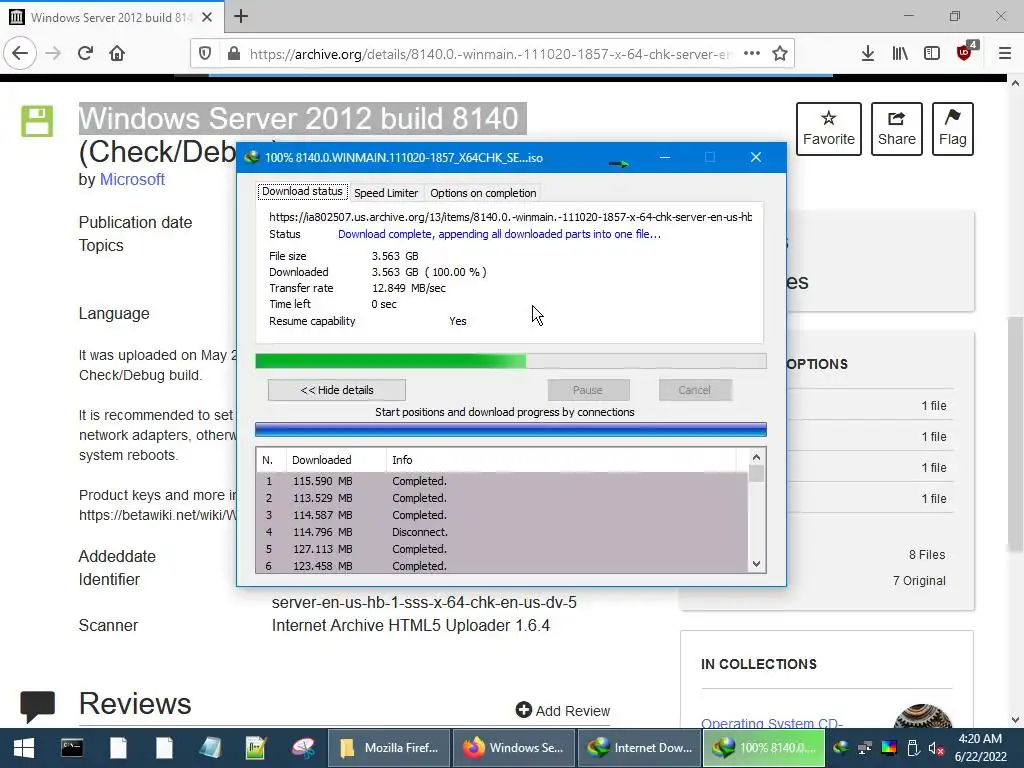Viewport: 1024px width, 768px height.
Task: Open Firefox downloads arrow icon
Action: 867,54
